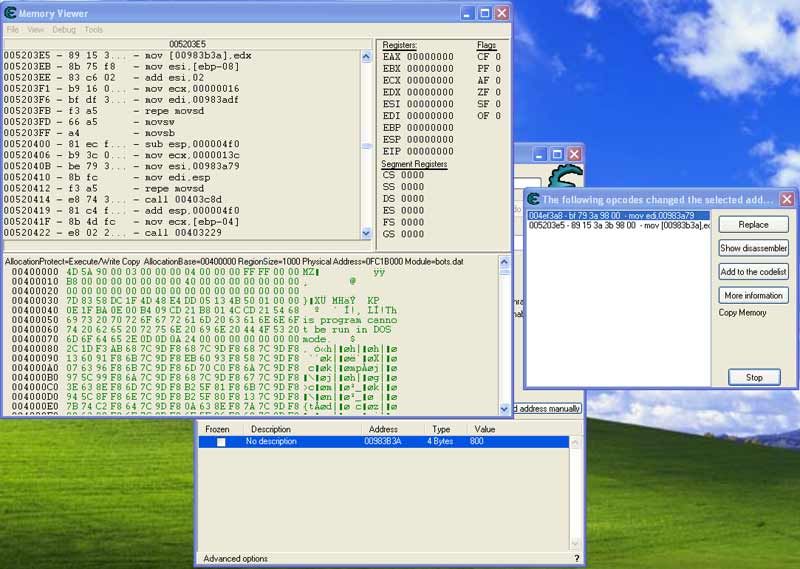Click Show disassembler button
Image resolution: width=800 pixels, height=569 pixels.
pyautogui.click(x=754, y=248)
